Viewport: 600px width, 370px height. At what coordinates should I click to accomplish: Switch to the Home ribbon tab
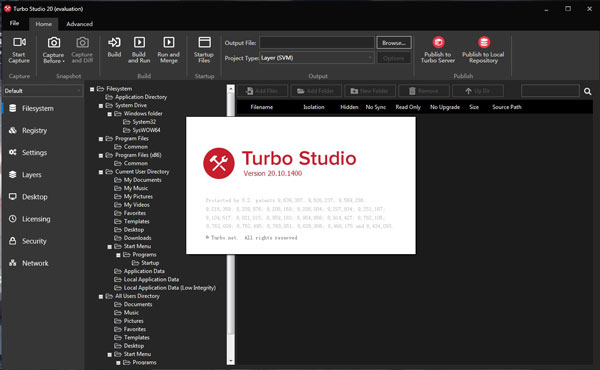click(44, 24)
